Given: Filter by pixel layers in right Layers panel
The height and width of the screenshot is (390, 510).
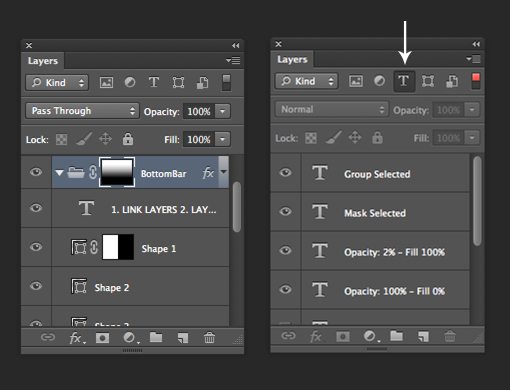Looking at the screenshot, I should (x=356, y=81).
